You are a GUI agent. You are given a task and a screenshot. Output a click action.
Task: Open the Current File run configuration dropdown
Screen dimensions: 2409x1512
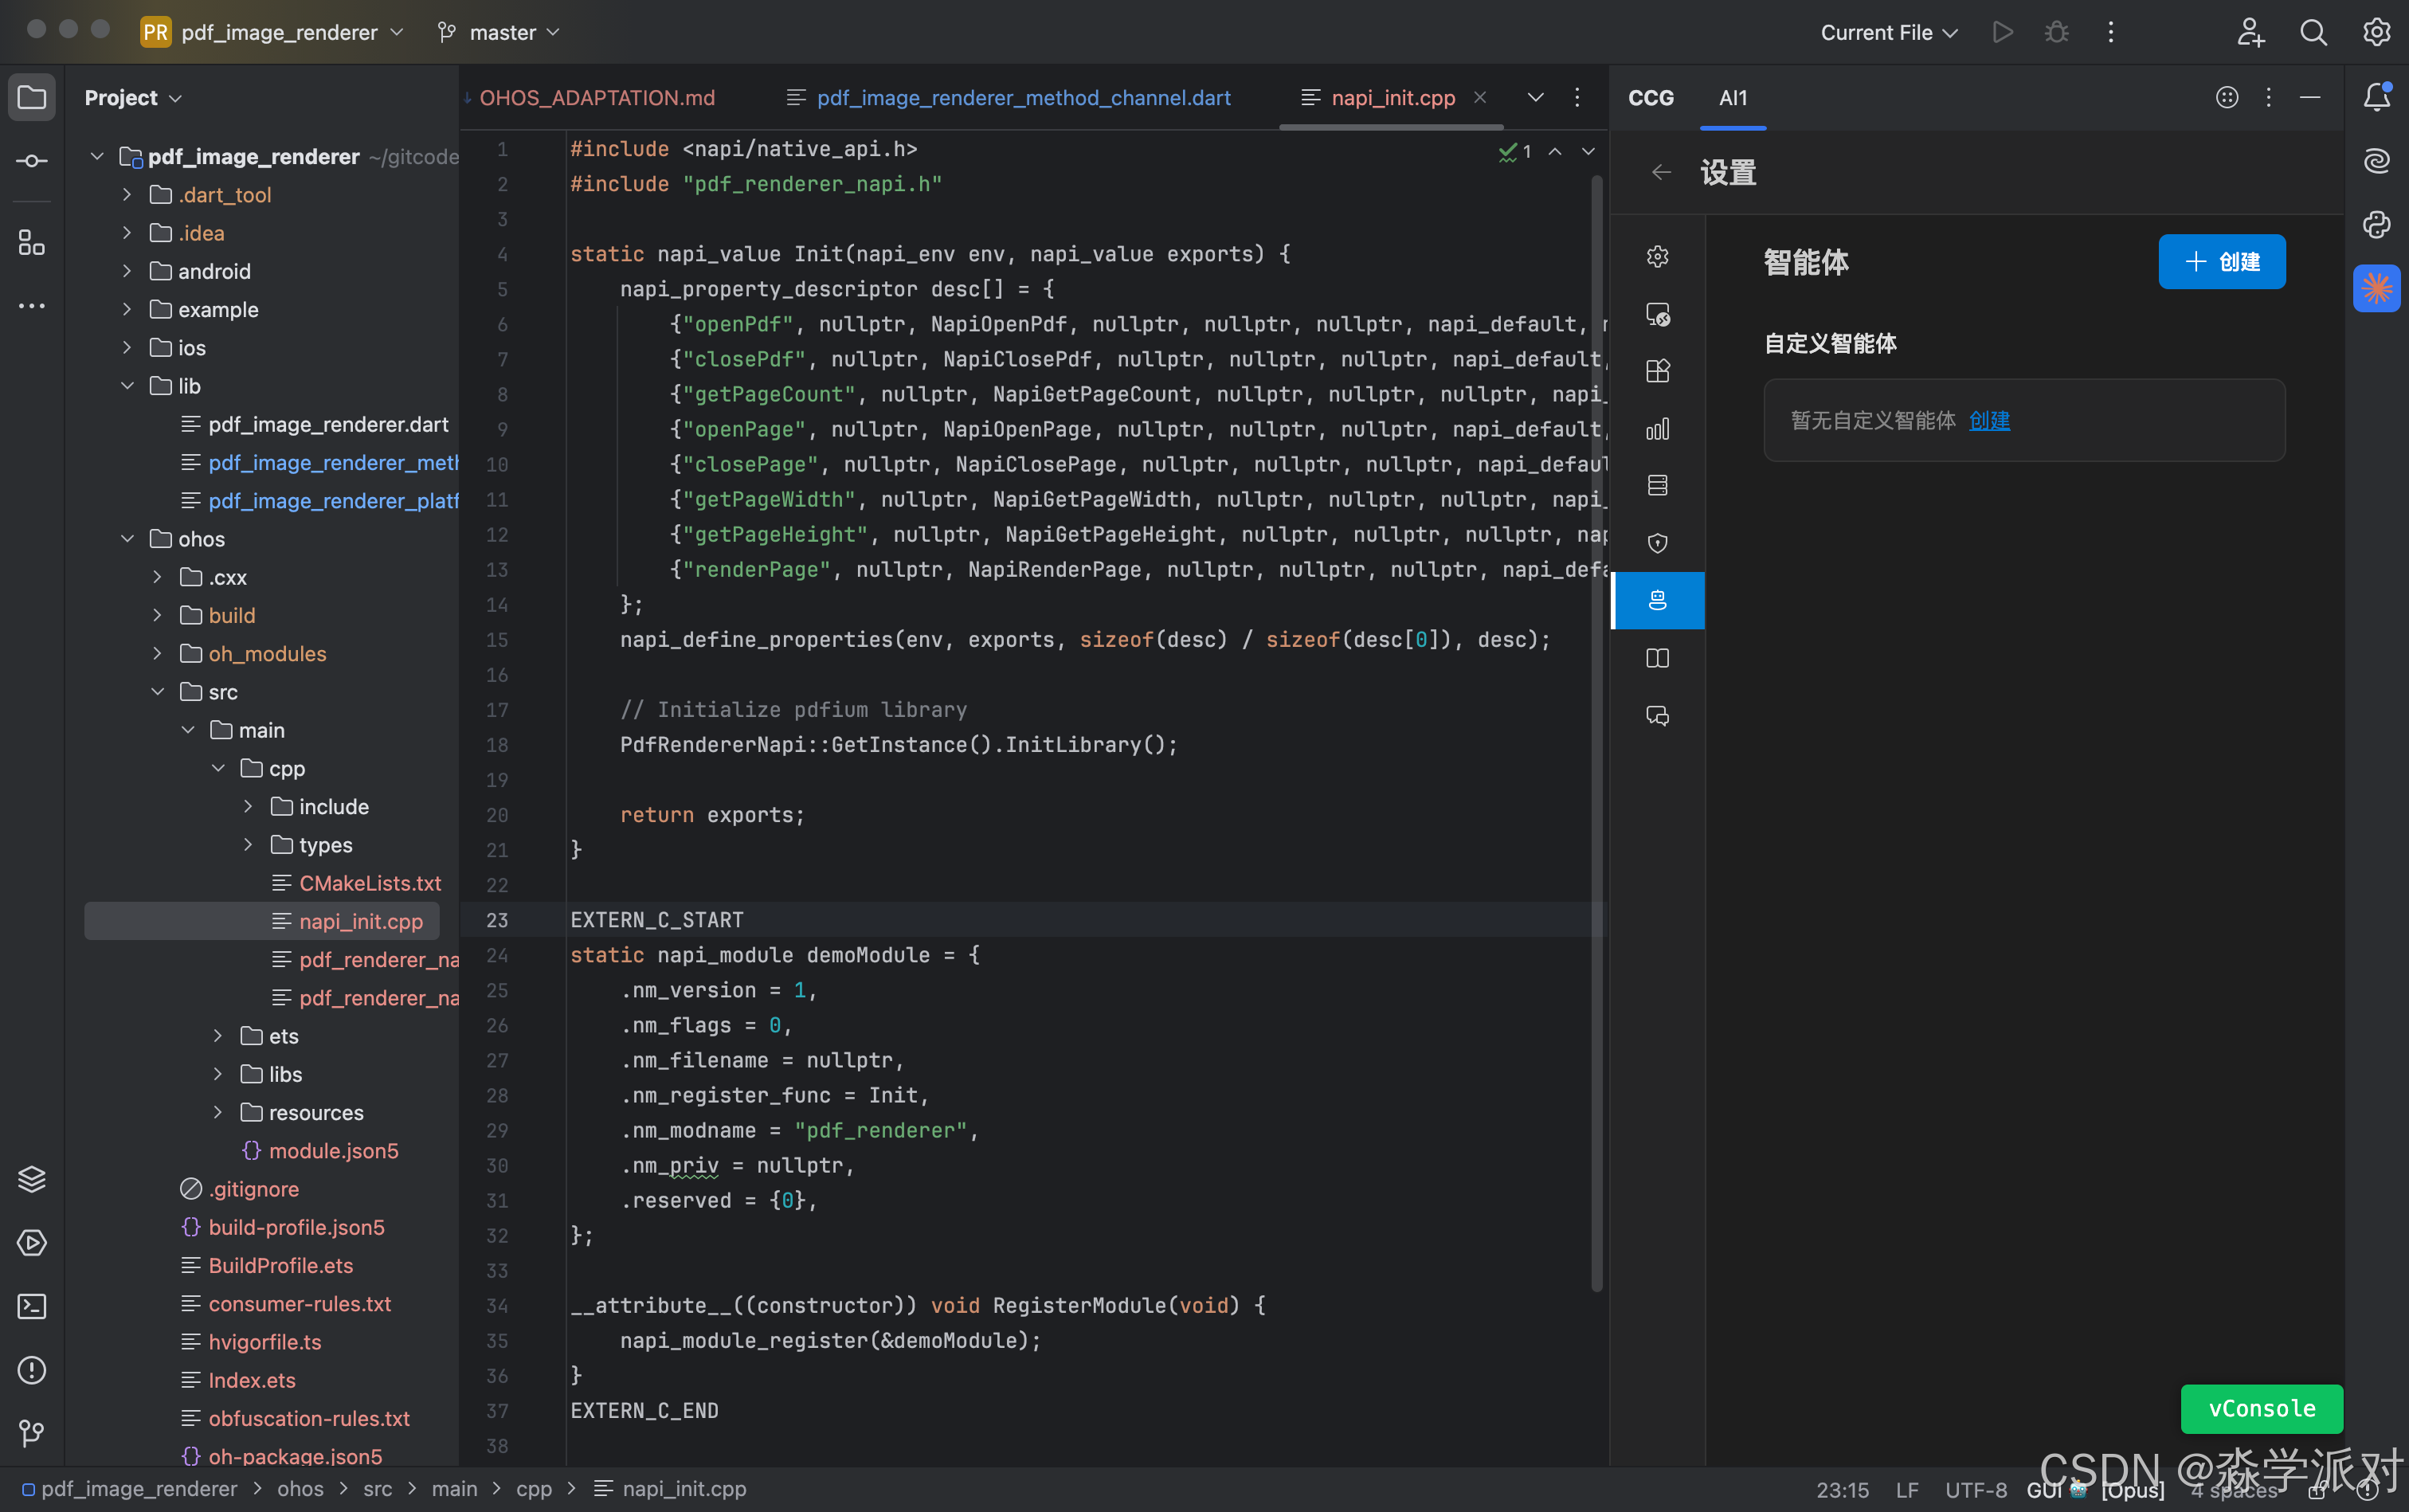[x=1888, y=32]
